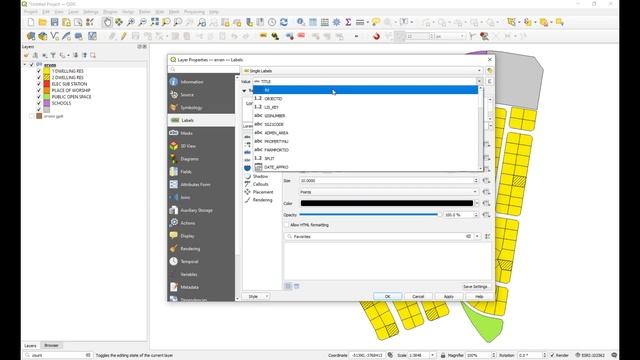Switch to the Browser panel tab

(x=51, y=345)
